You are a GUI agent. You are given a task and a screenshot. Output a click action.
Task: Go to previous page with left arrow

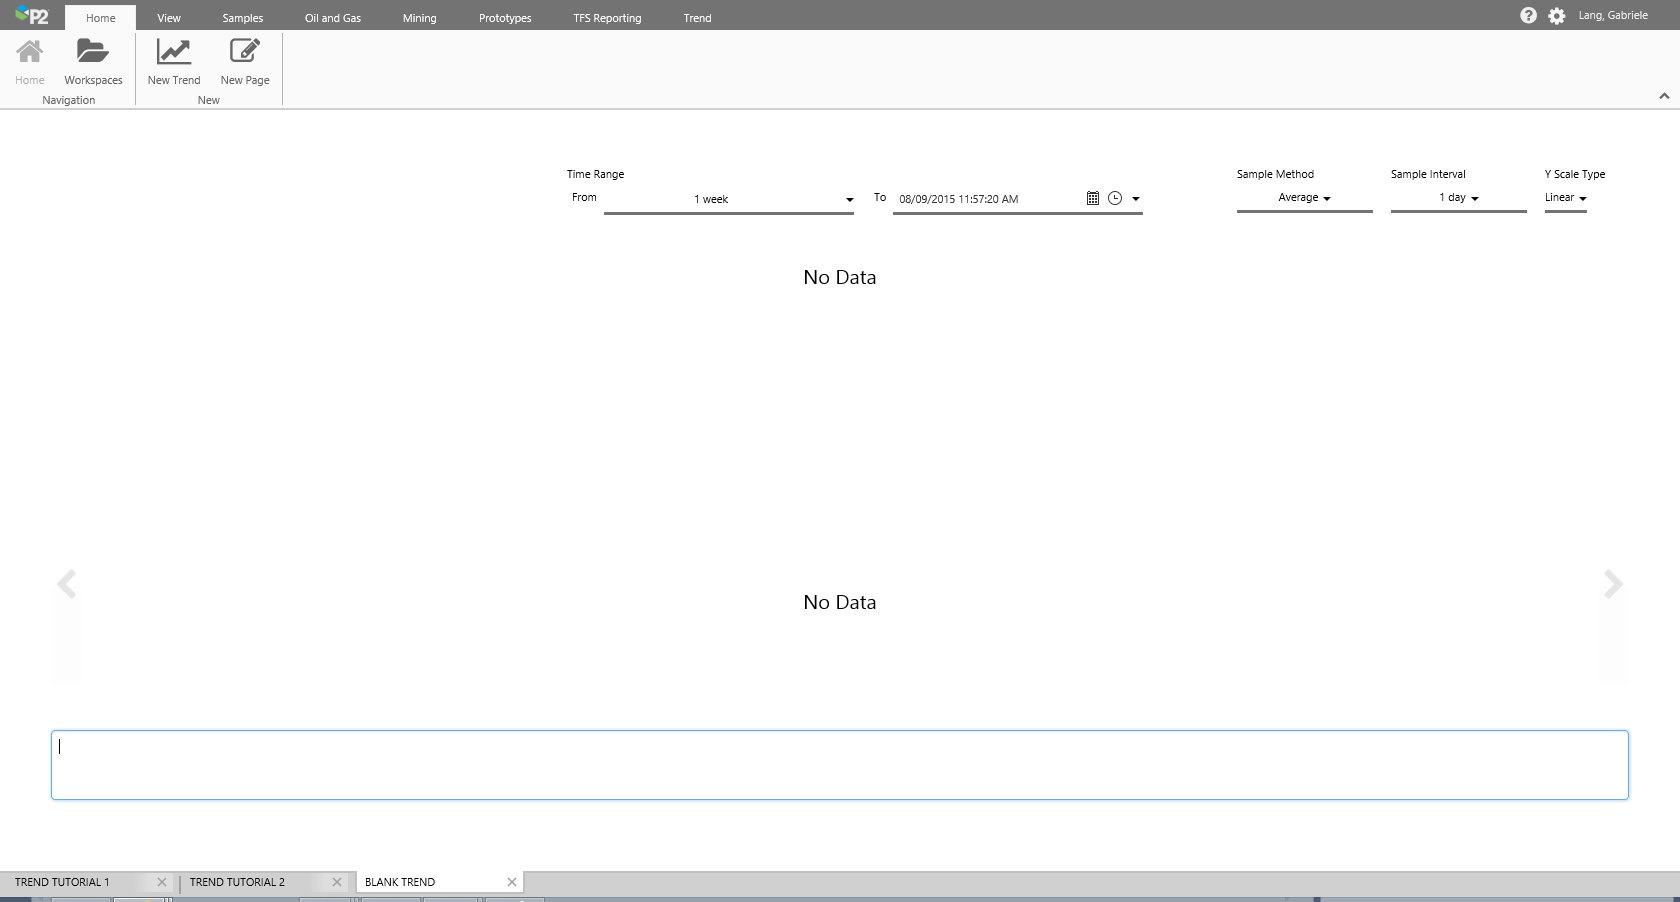click(x=66, y=584)
